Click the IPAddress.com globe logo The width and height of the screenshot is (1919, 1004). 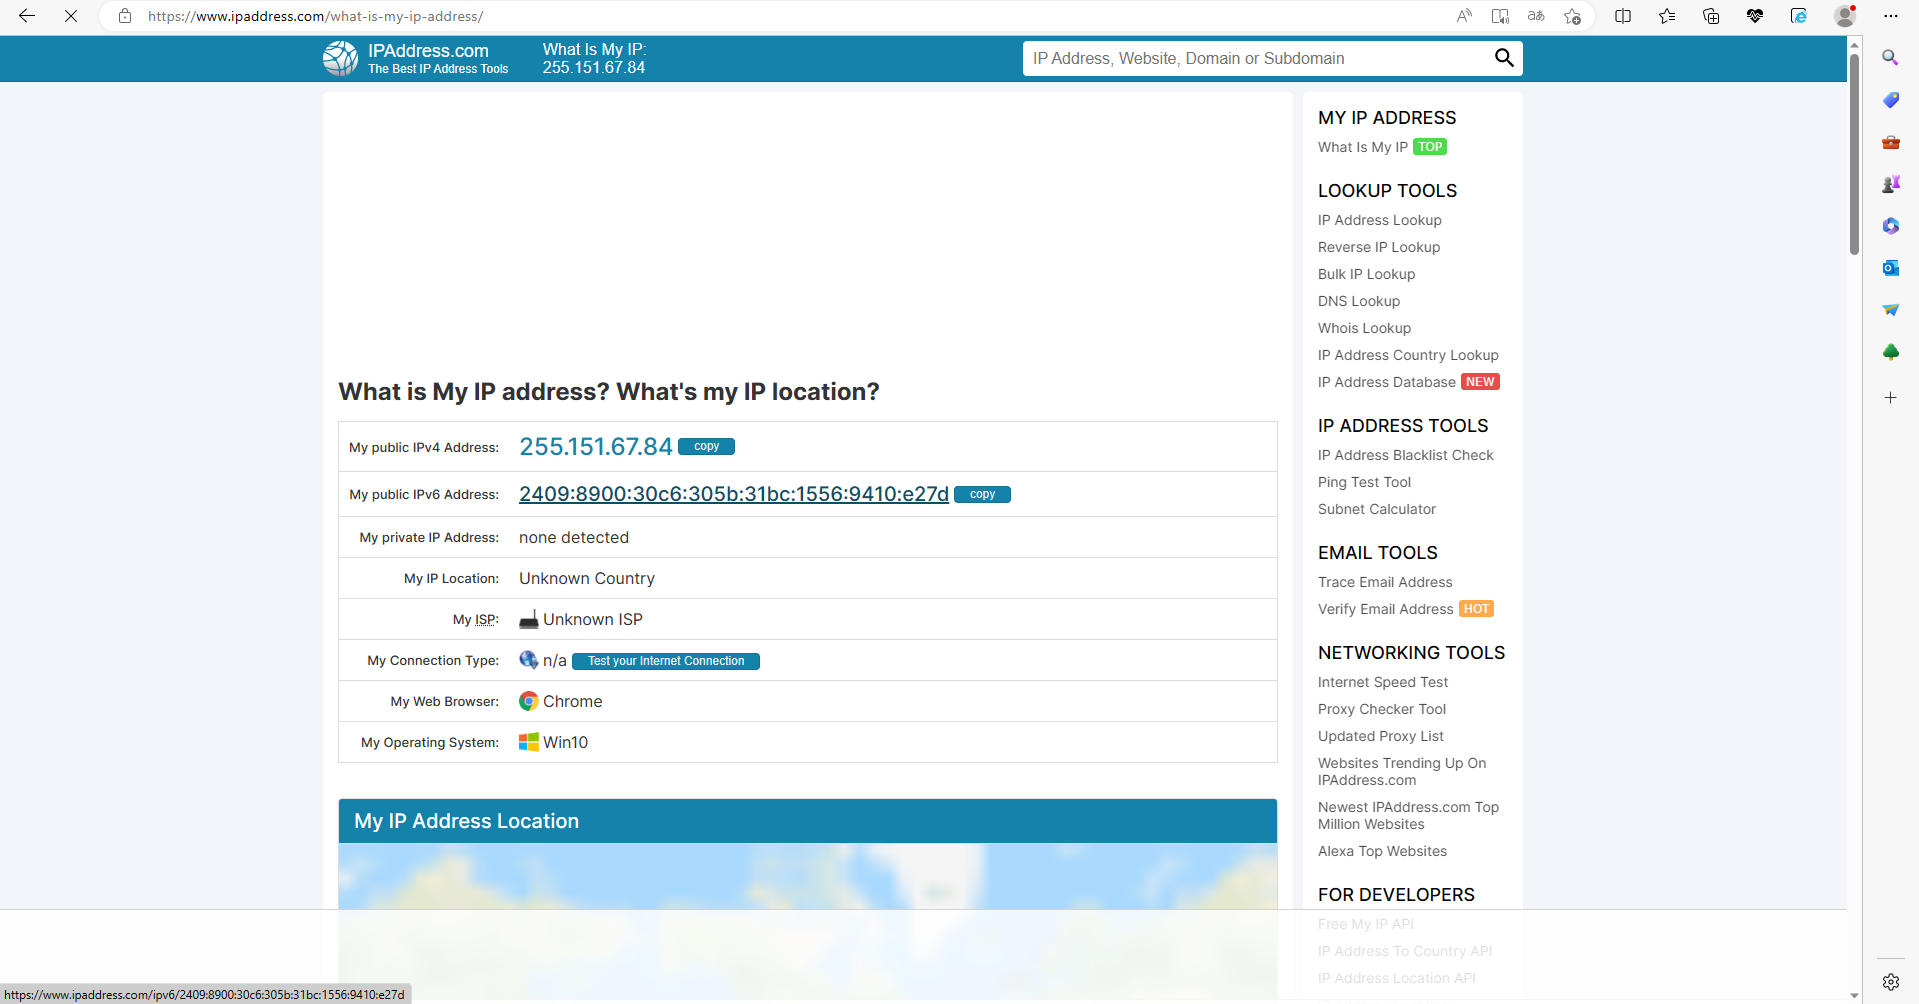(340, 59)
